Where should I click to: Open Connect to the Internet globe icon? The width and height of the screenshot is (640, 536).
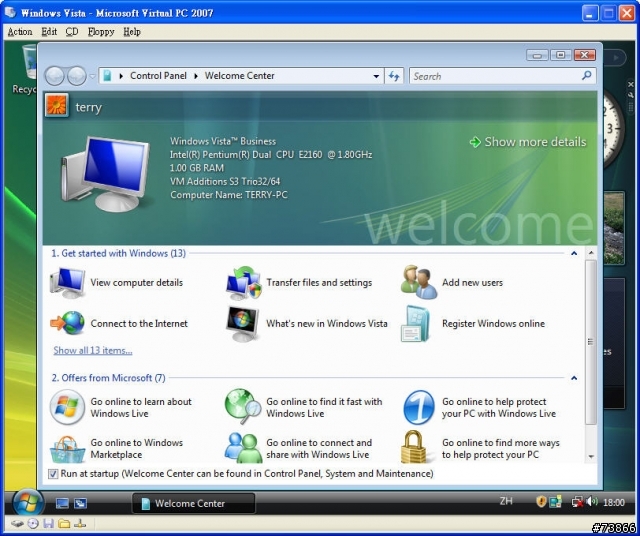67,323
